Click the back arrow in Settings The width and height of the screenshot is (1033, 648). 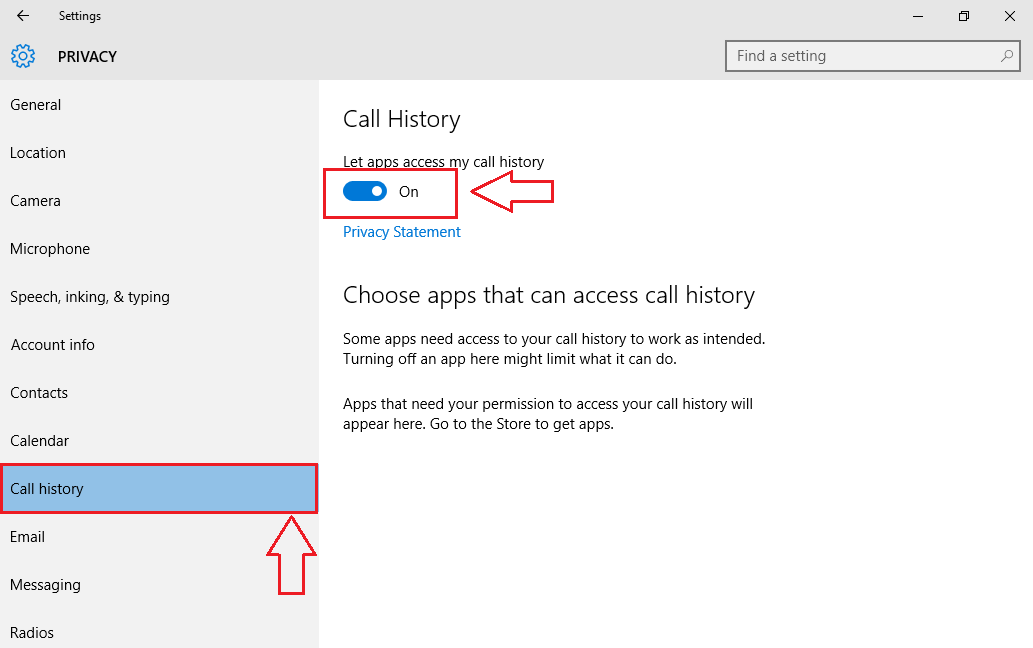tap(23, 16)
